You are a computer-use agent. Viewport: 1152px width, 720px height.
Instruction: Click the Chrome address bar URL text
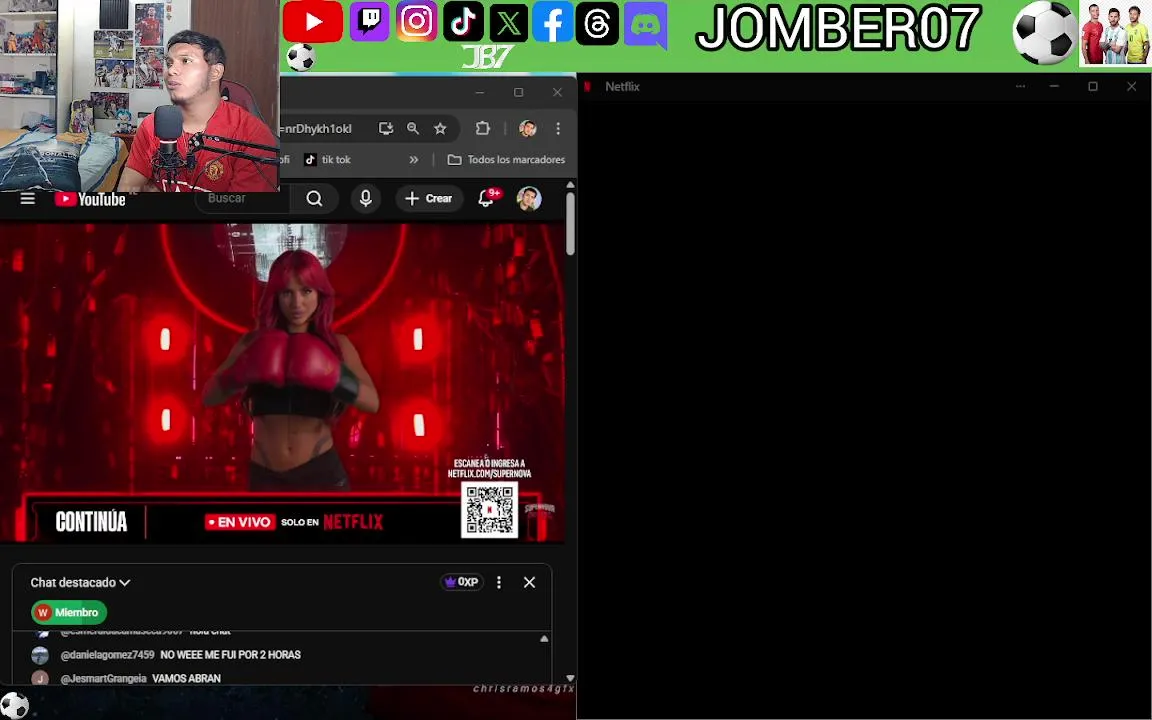pyautogui.click(x=316, y=129)
